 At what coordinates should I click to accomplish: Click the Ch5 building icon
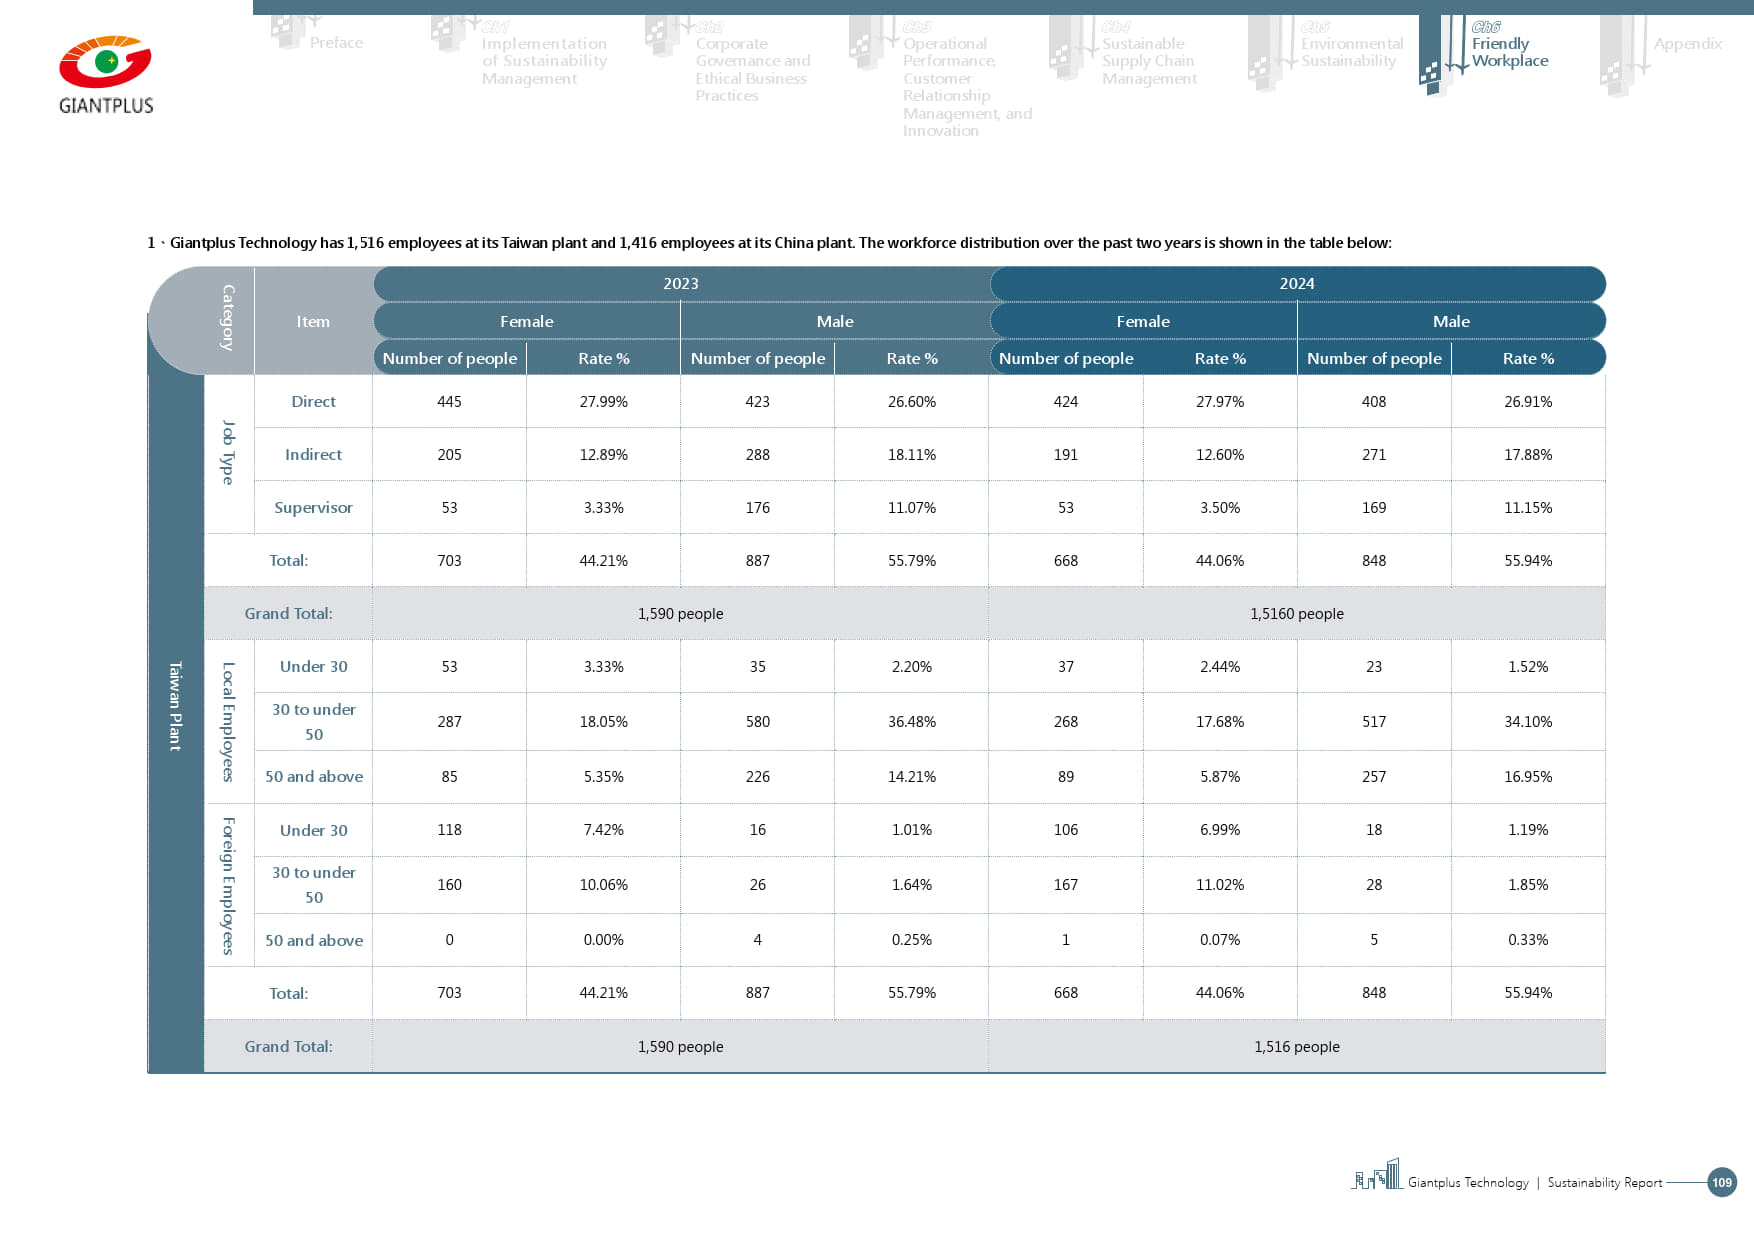coord(1266,54)
